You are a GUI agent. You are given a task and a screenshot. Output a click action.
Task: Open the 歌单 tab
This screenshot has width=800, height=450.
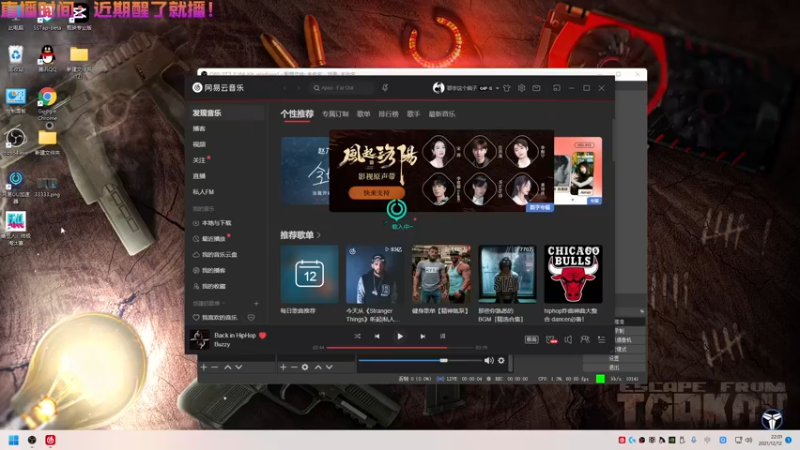(363, 114)
